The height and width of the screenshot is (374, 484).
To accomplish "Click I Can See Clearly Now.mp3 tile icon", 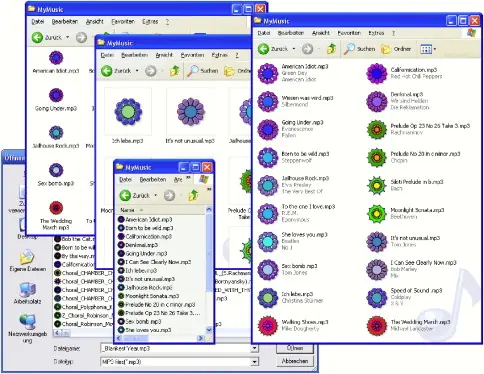I will [377, 269].
